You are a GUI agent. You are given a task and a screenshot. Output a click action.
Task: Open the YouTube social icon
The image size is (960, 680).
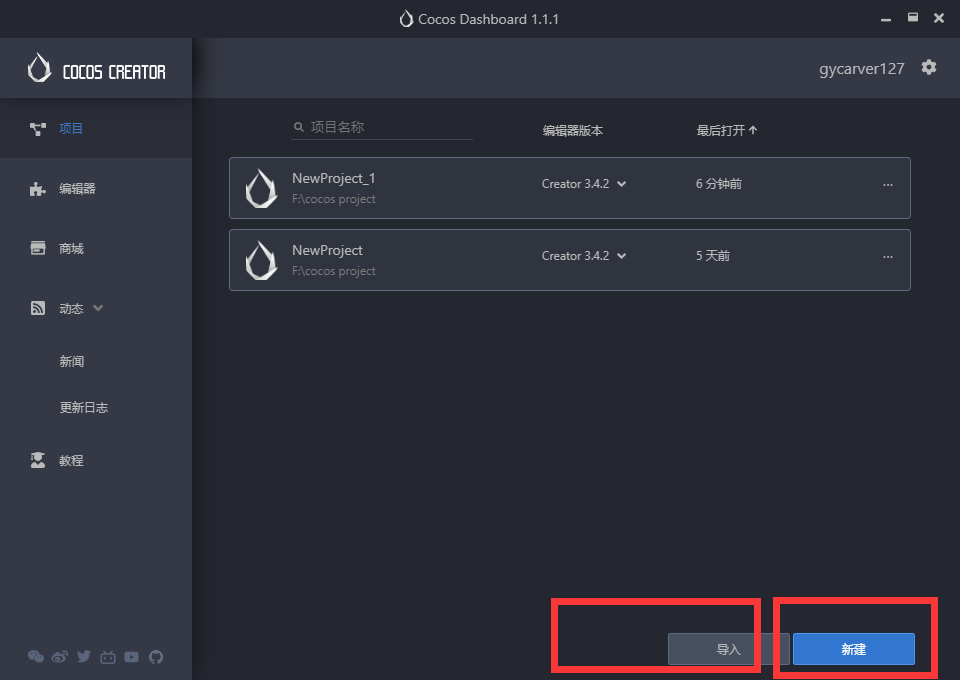point(132,657)
